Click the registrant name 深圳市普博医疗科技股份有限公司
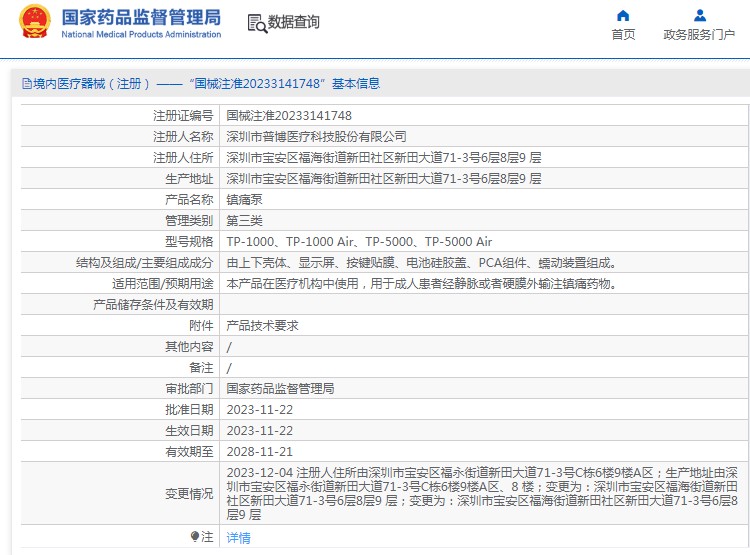The height and width of the screenshot is (555, 750). [316, 137]
